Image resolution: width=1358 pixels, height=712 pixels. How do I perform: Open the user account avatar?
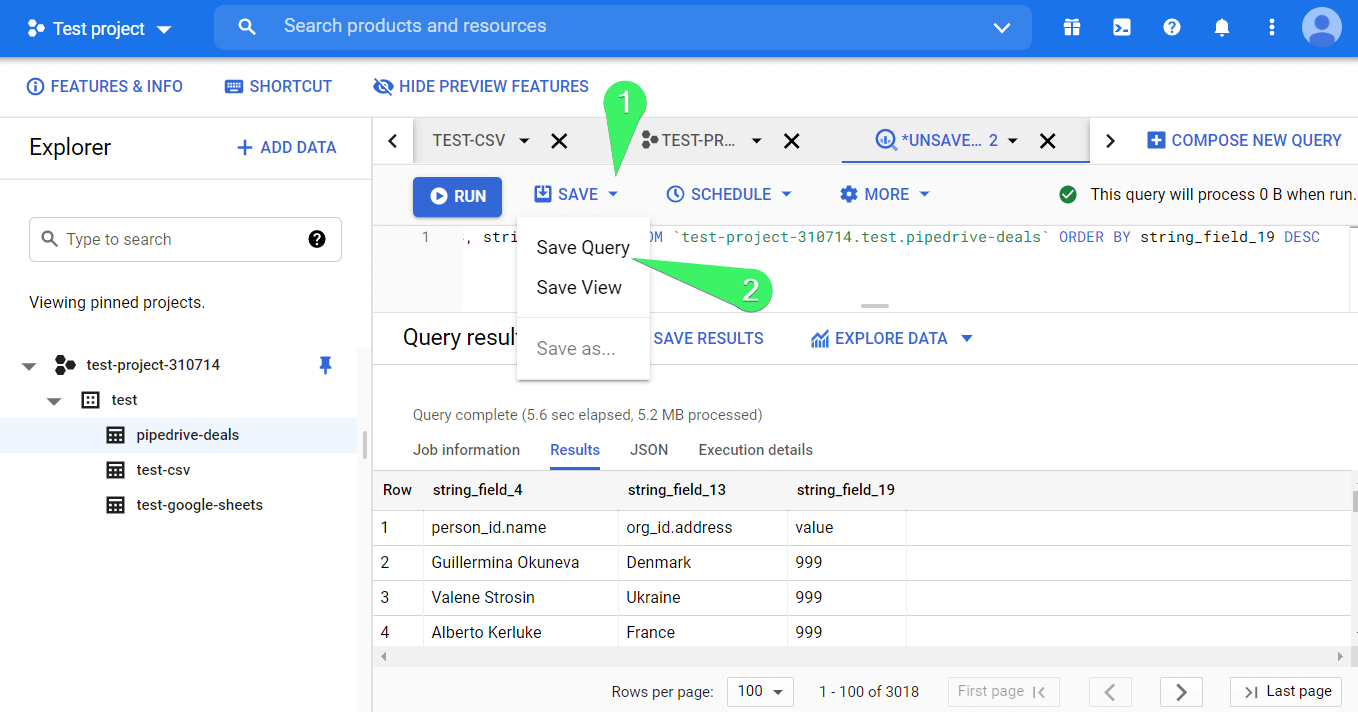click(1322, 27)
